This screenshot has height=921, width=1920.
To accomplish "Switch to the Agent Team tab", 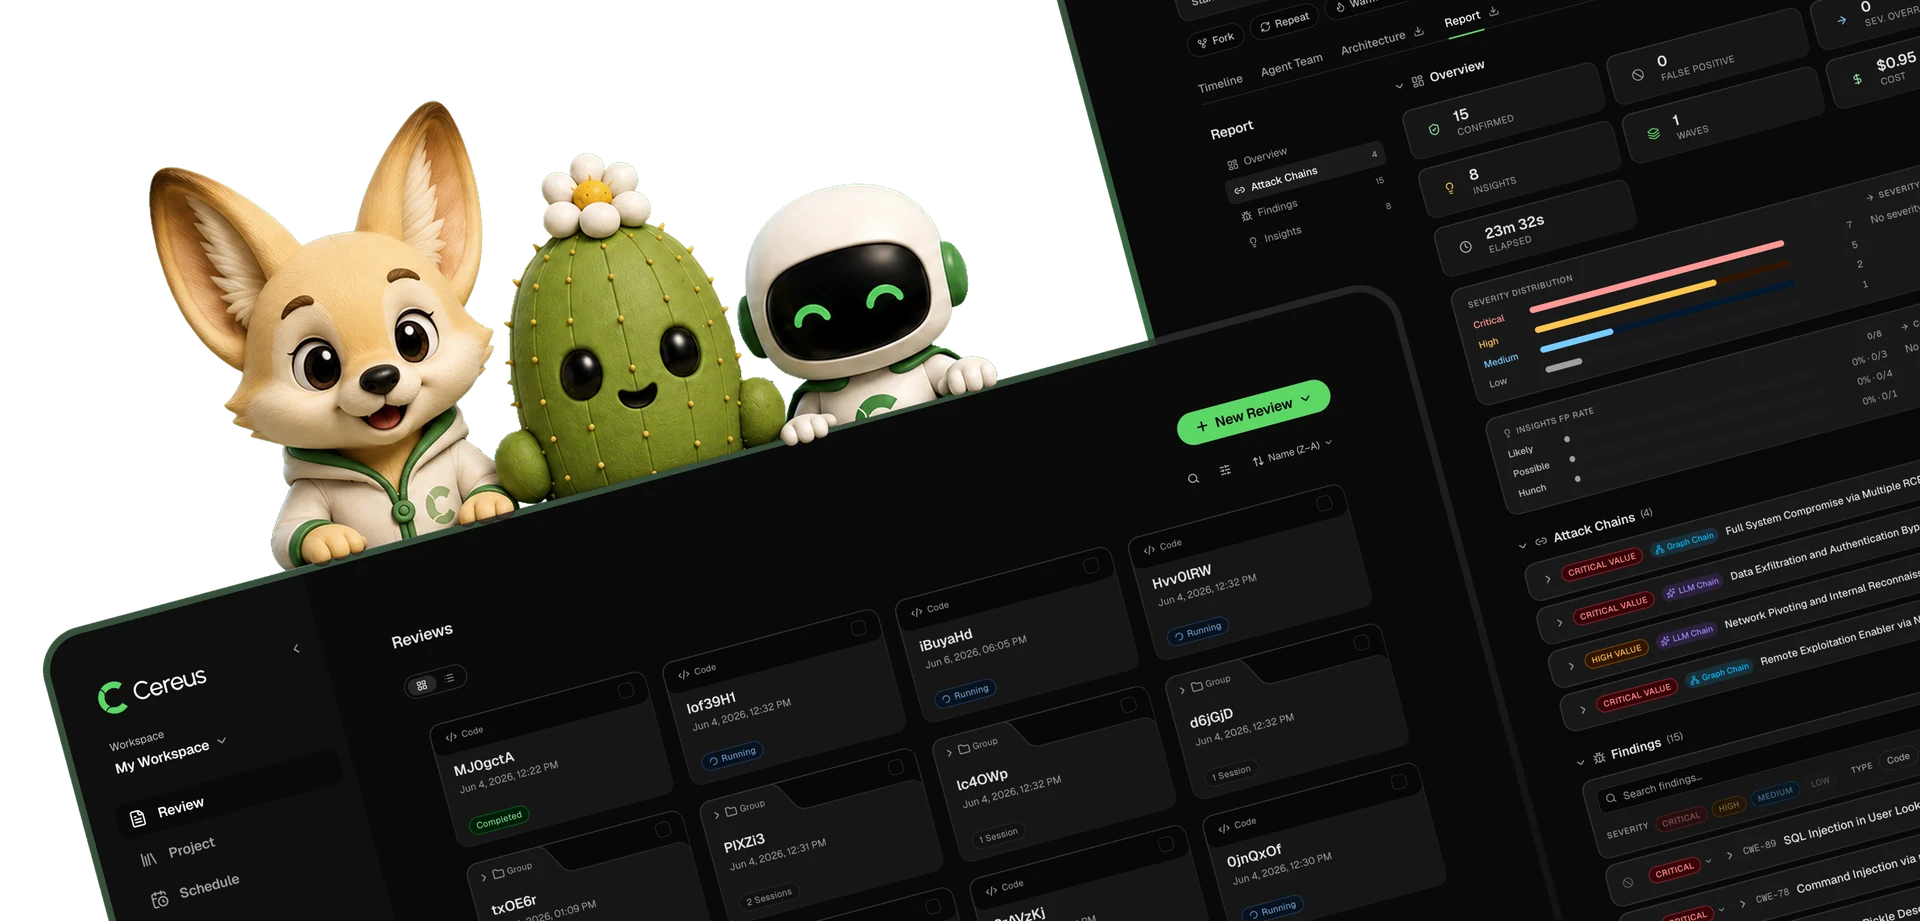I will 1291,65.
